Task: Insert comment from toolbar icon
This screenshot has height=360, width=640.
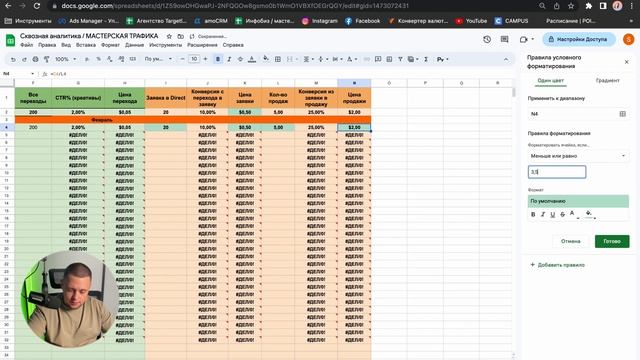Action: 378,59
